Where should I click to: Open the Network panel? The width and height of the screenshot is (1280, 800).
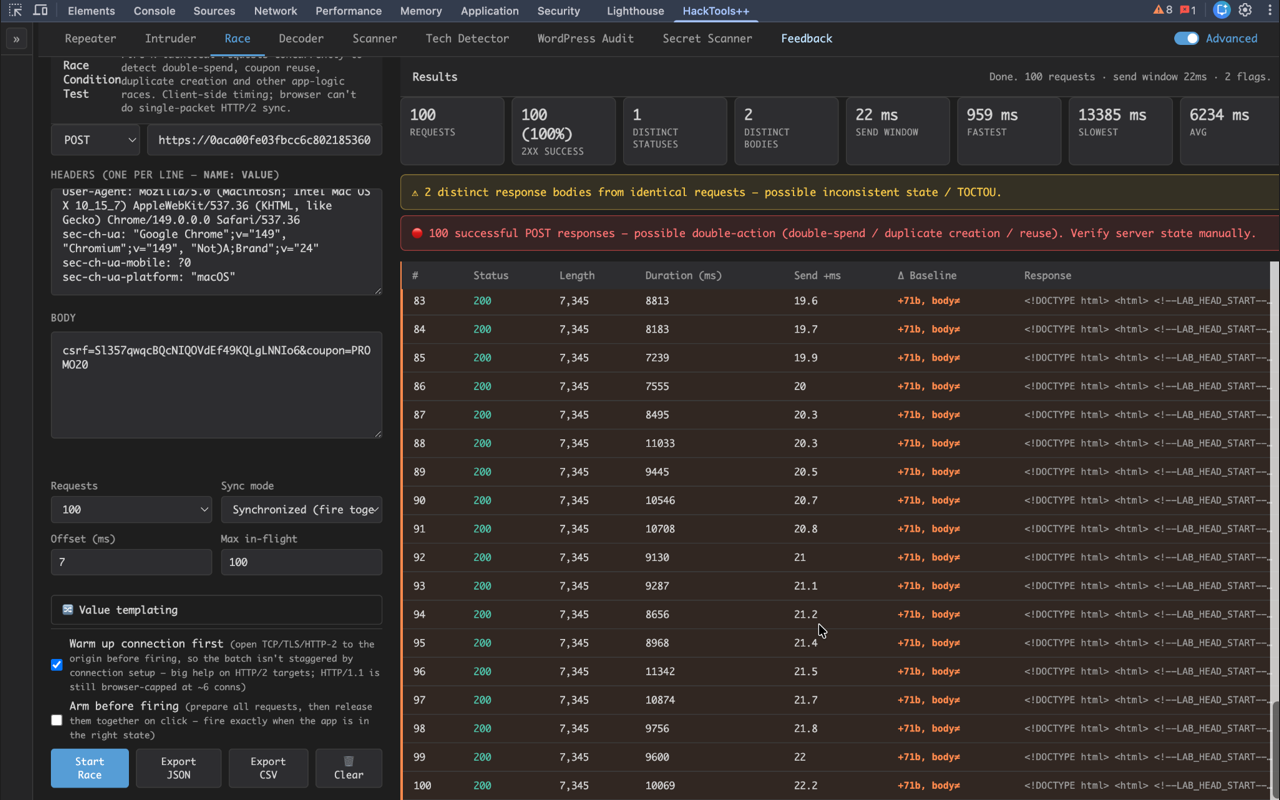click(x=275, y=11)
